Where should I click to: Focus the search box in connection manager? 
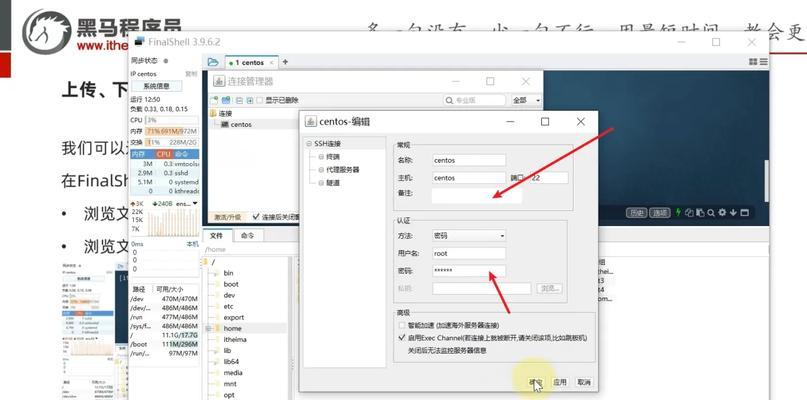coord(475,100)
